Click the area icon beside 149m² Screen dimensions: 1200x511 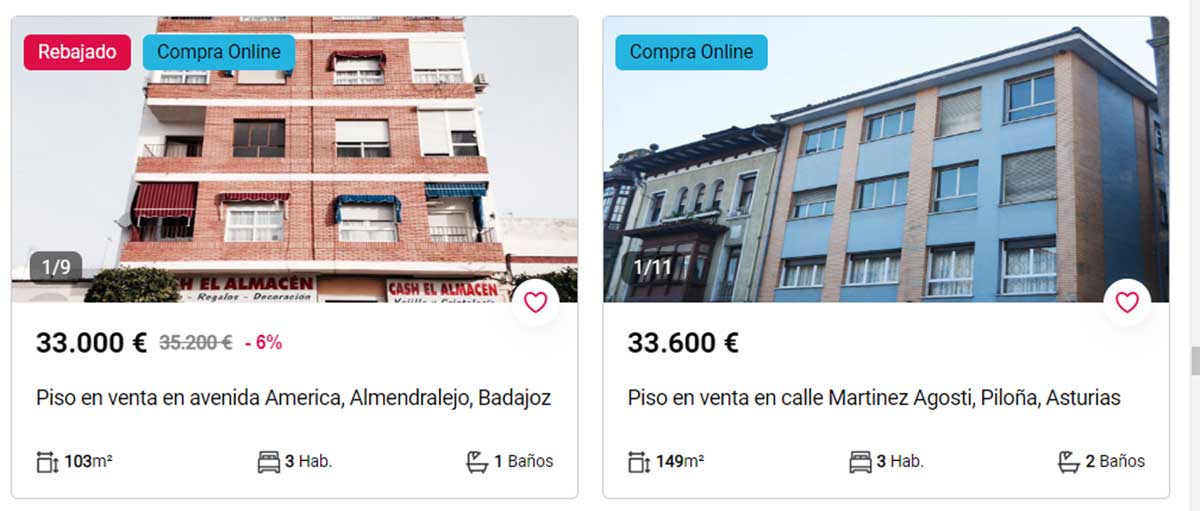pyautogui.click(x=639, y=462)
